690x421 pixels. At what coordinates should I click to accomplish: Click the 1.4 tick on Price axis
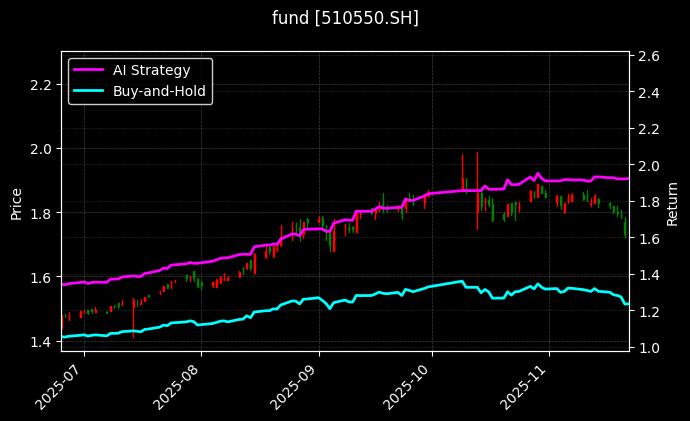pos(41,342)
